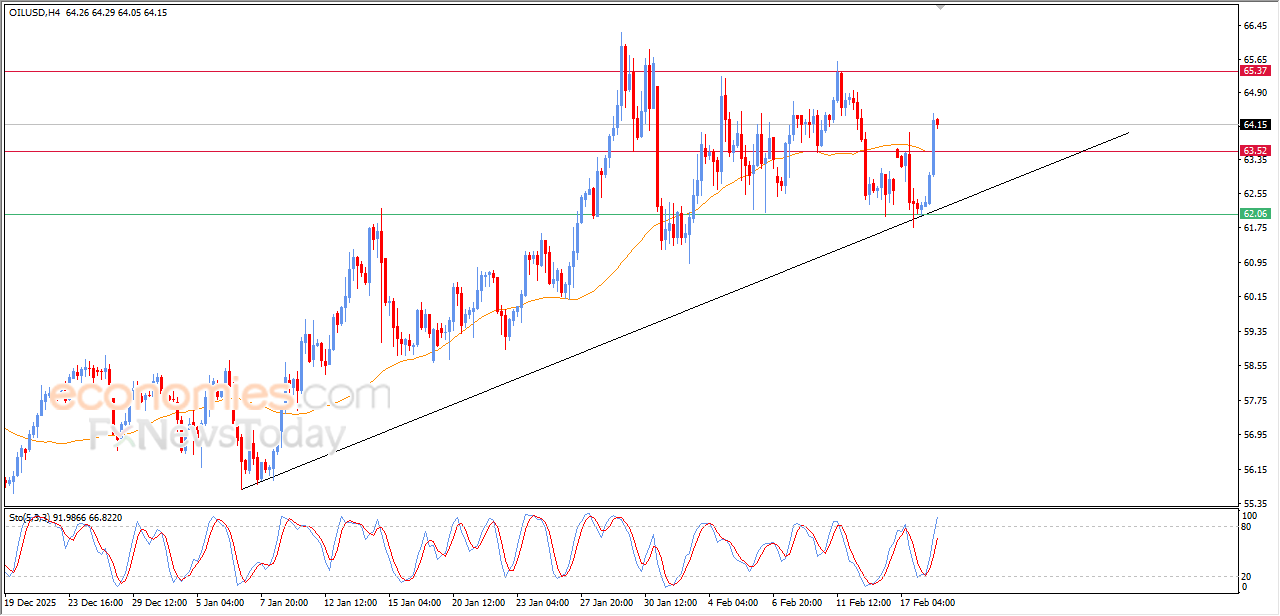Click the latest small red candlestick
The image size is (1280, 616).
coord(938,122)
